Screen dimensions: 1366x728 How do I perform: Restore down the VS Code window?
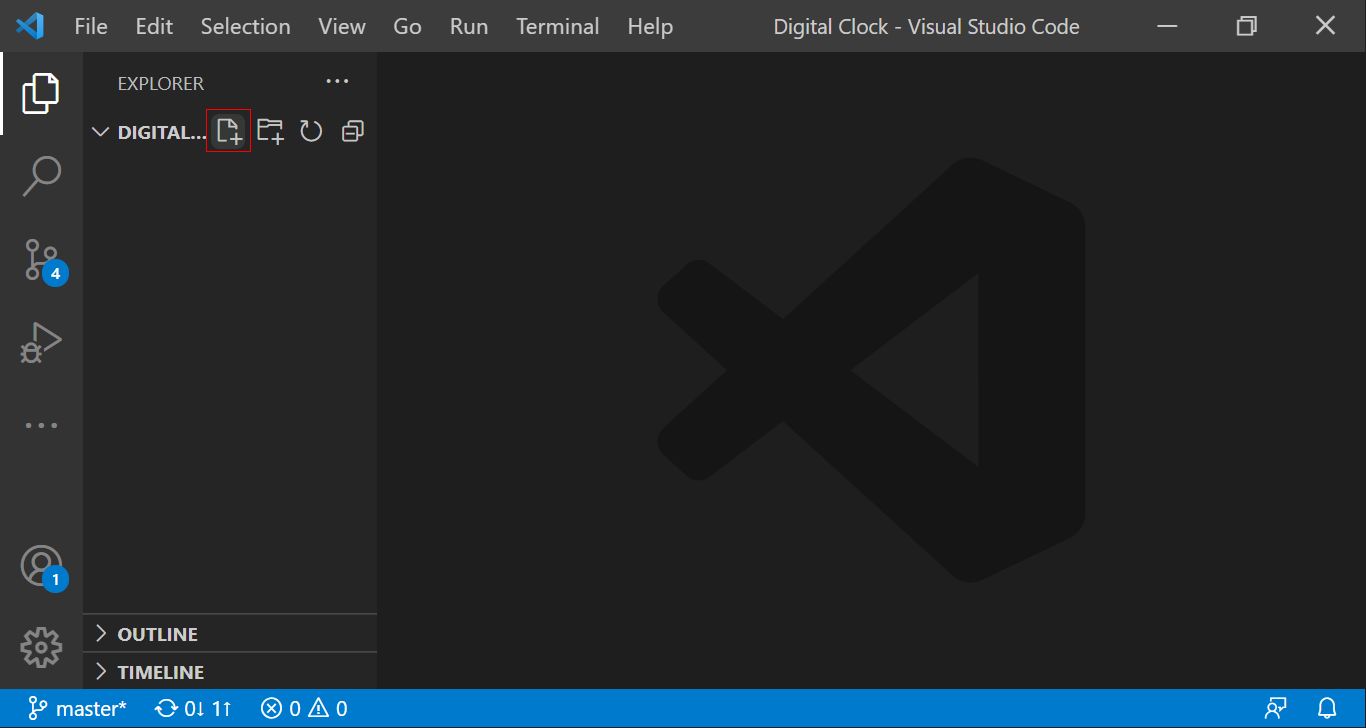pyautogui.click(x=1246, y=26)
